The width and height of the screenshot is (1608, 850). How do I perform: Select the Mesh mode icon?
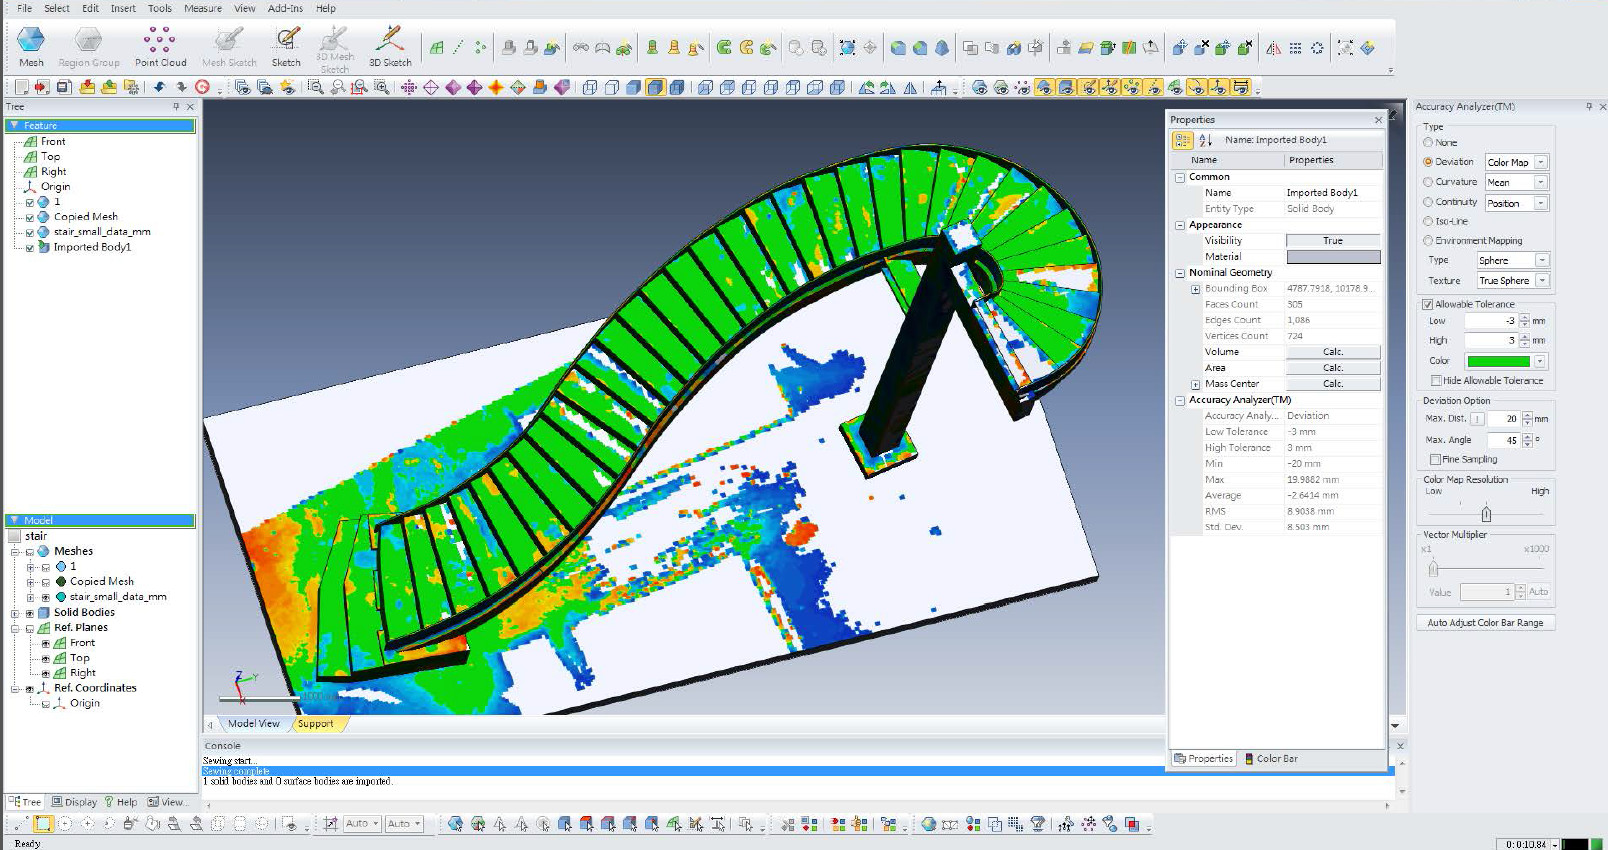tap(31, 41)
